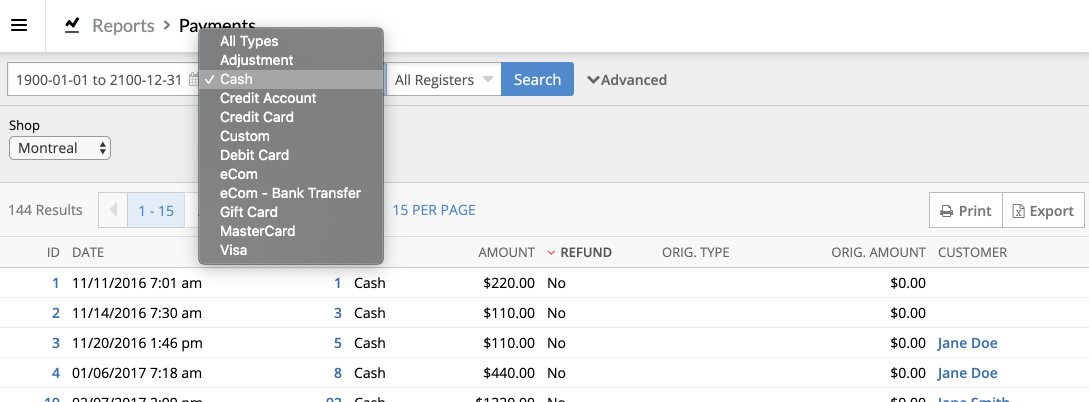Open sale 8 link in 01/06/2017 row
This screenshot has height=402, width=1089.
[x=338, y=373]
